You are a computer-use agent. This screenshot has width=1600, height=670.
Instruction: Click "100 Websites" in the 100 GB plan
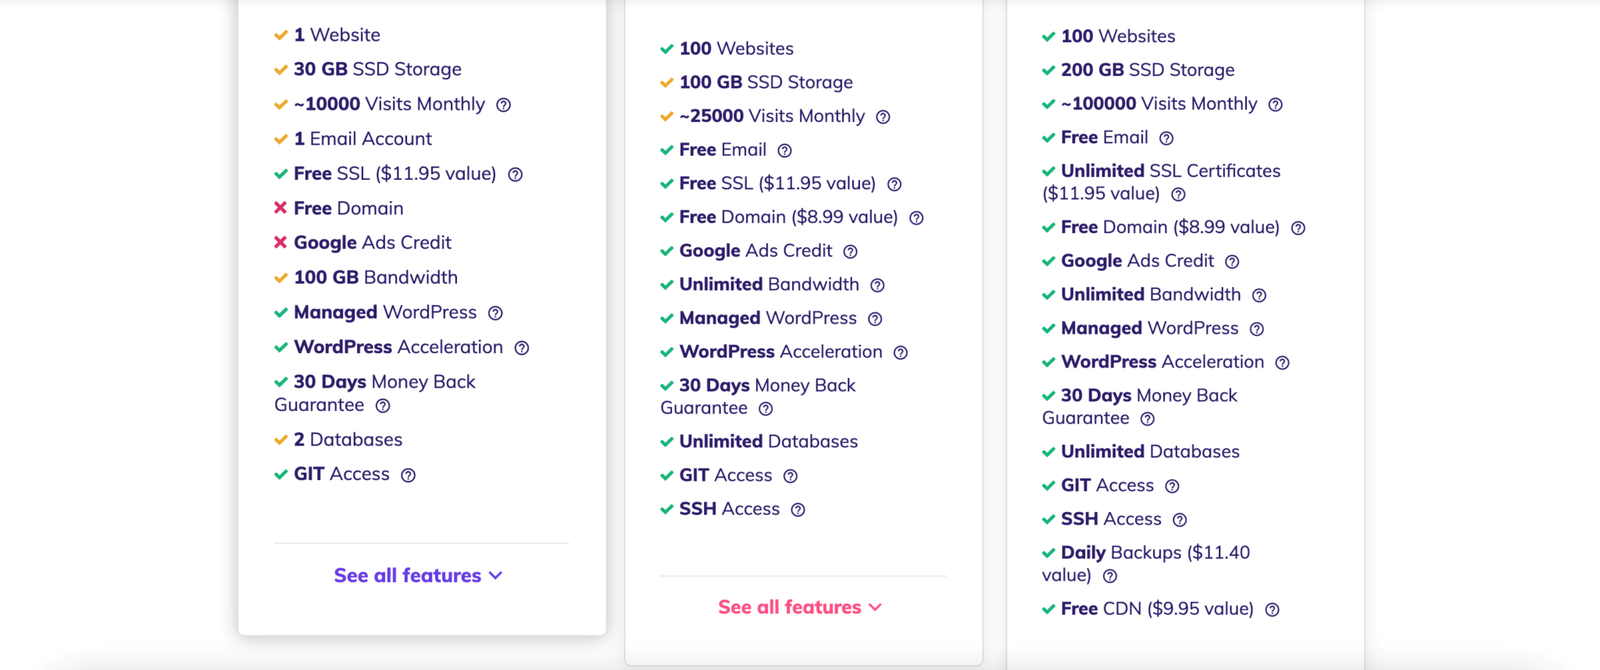736,48
